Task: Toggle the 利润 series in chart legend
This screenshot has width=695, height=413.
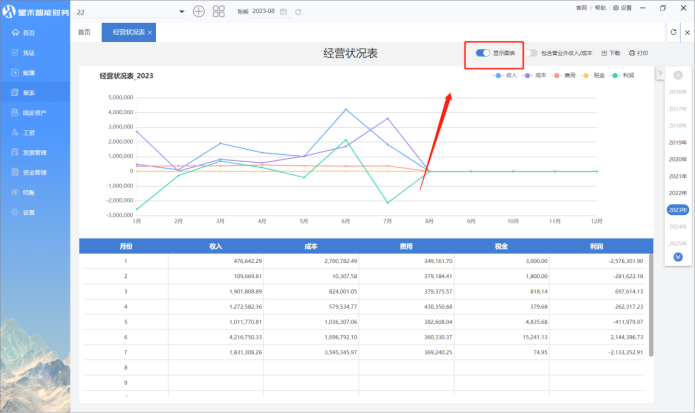Action: (x=622, y=76)
